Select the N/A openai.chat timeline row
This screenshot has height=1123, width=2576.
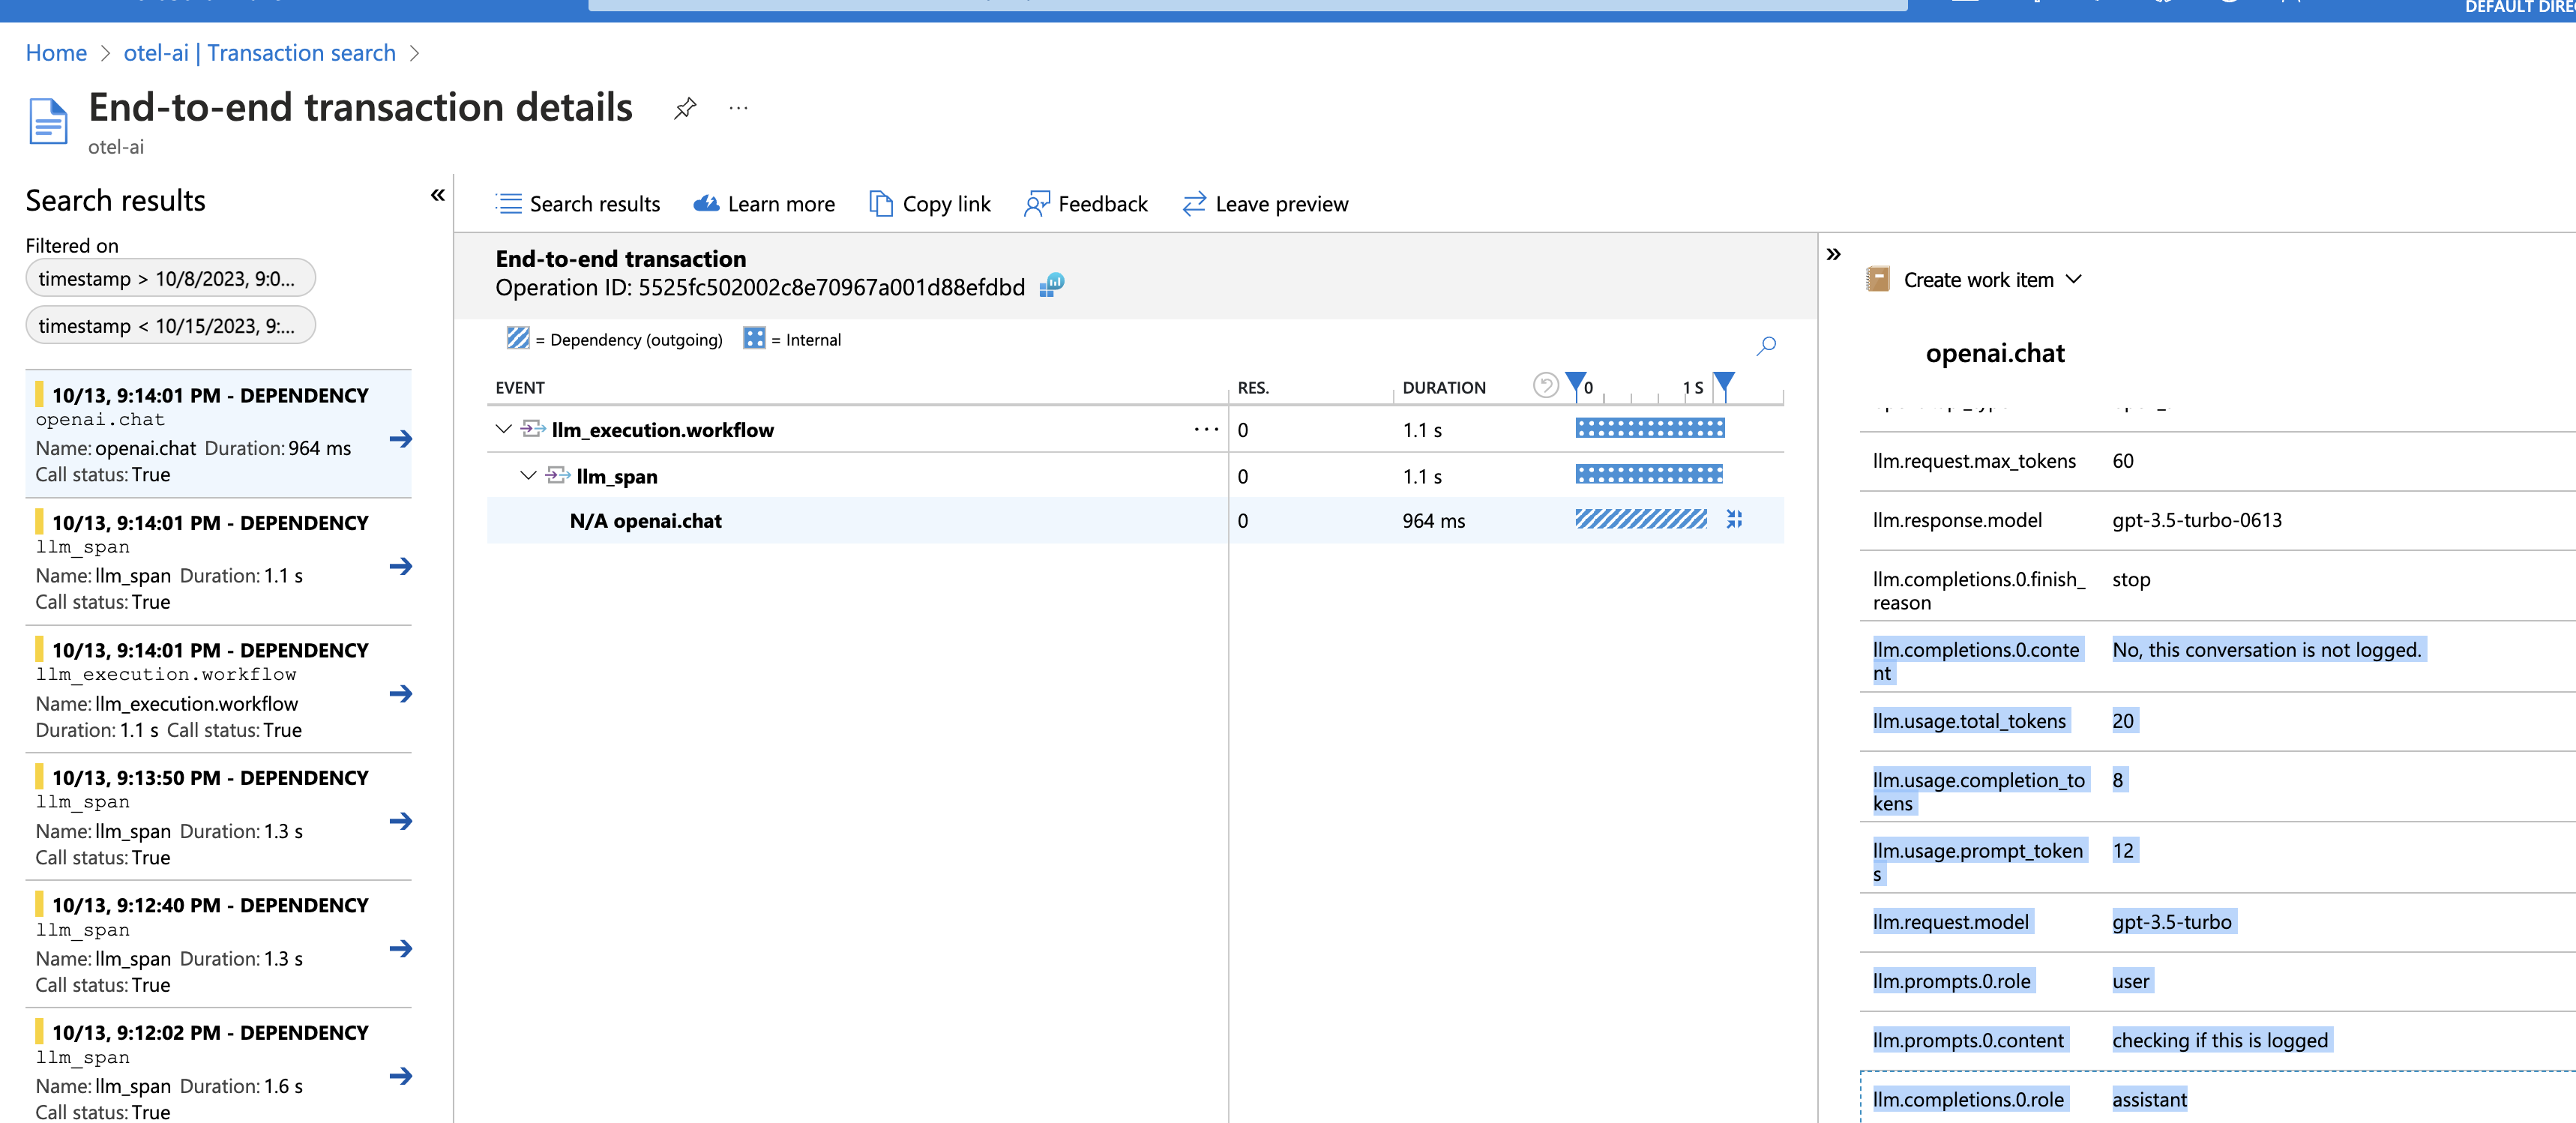[x=645, y=520]
